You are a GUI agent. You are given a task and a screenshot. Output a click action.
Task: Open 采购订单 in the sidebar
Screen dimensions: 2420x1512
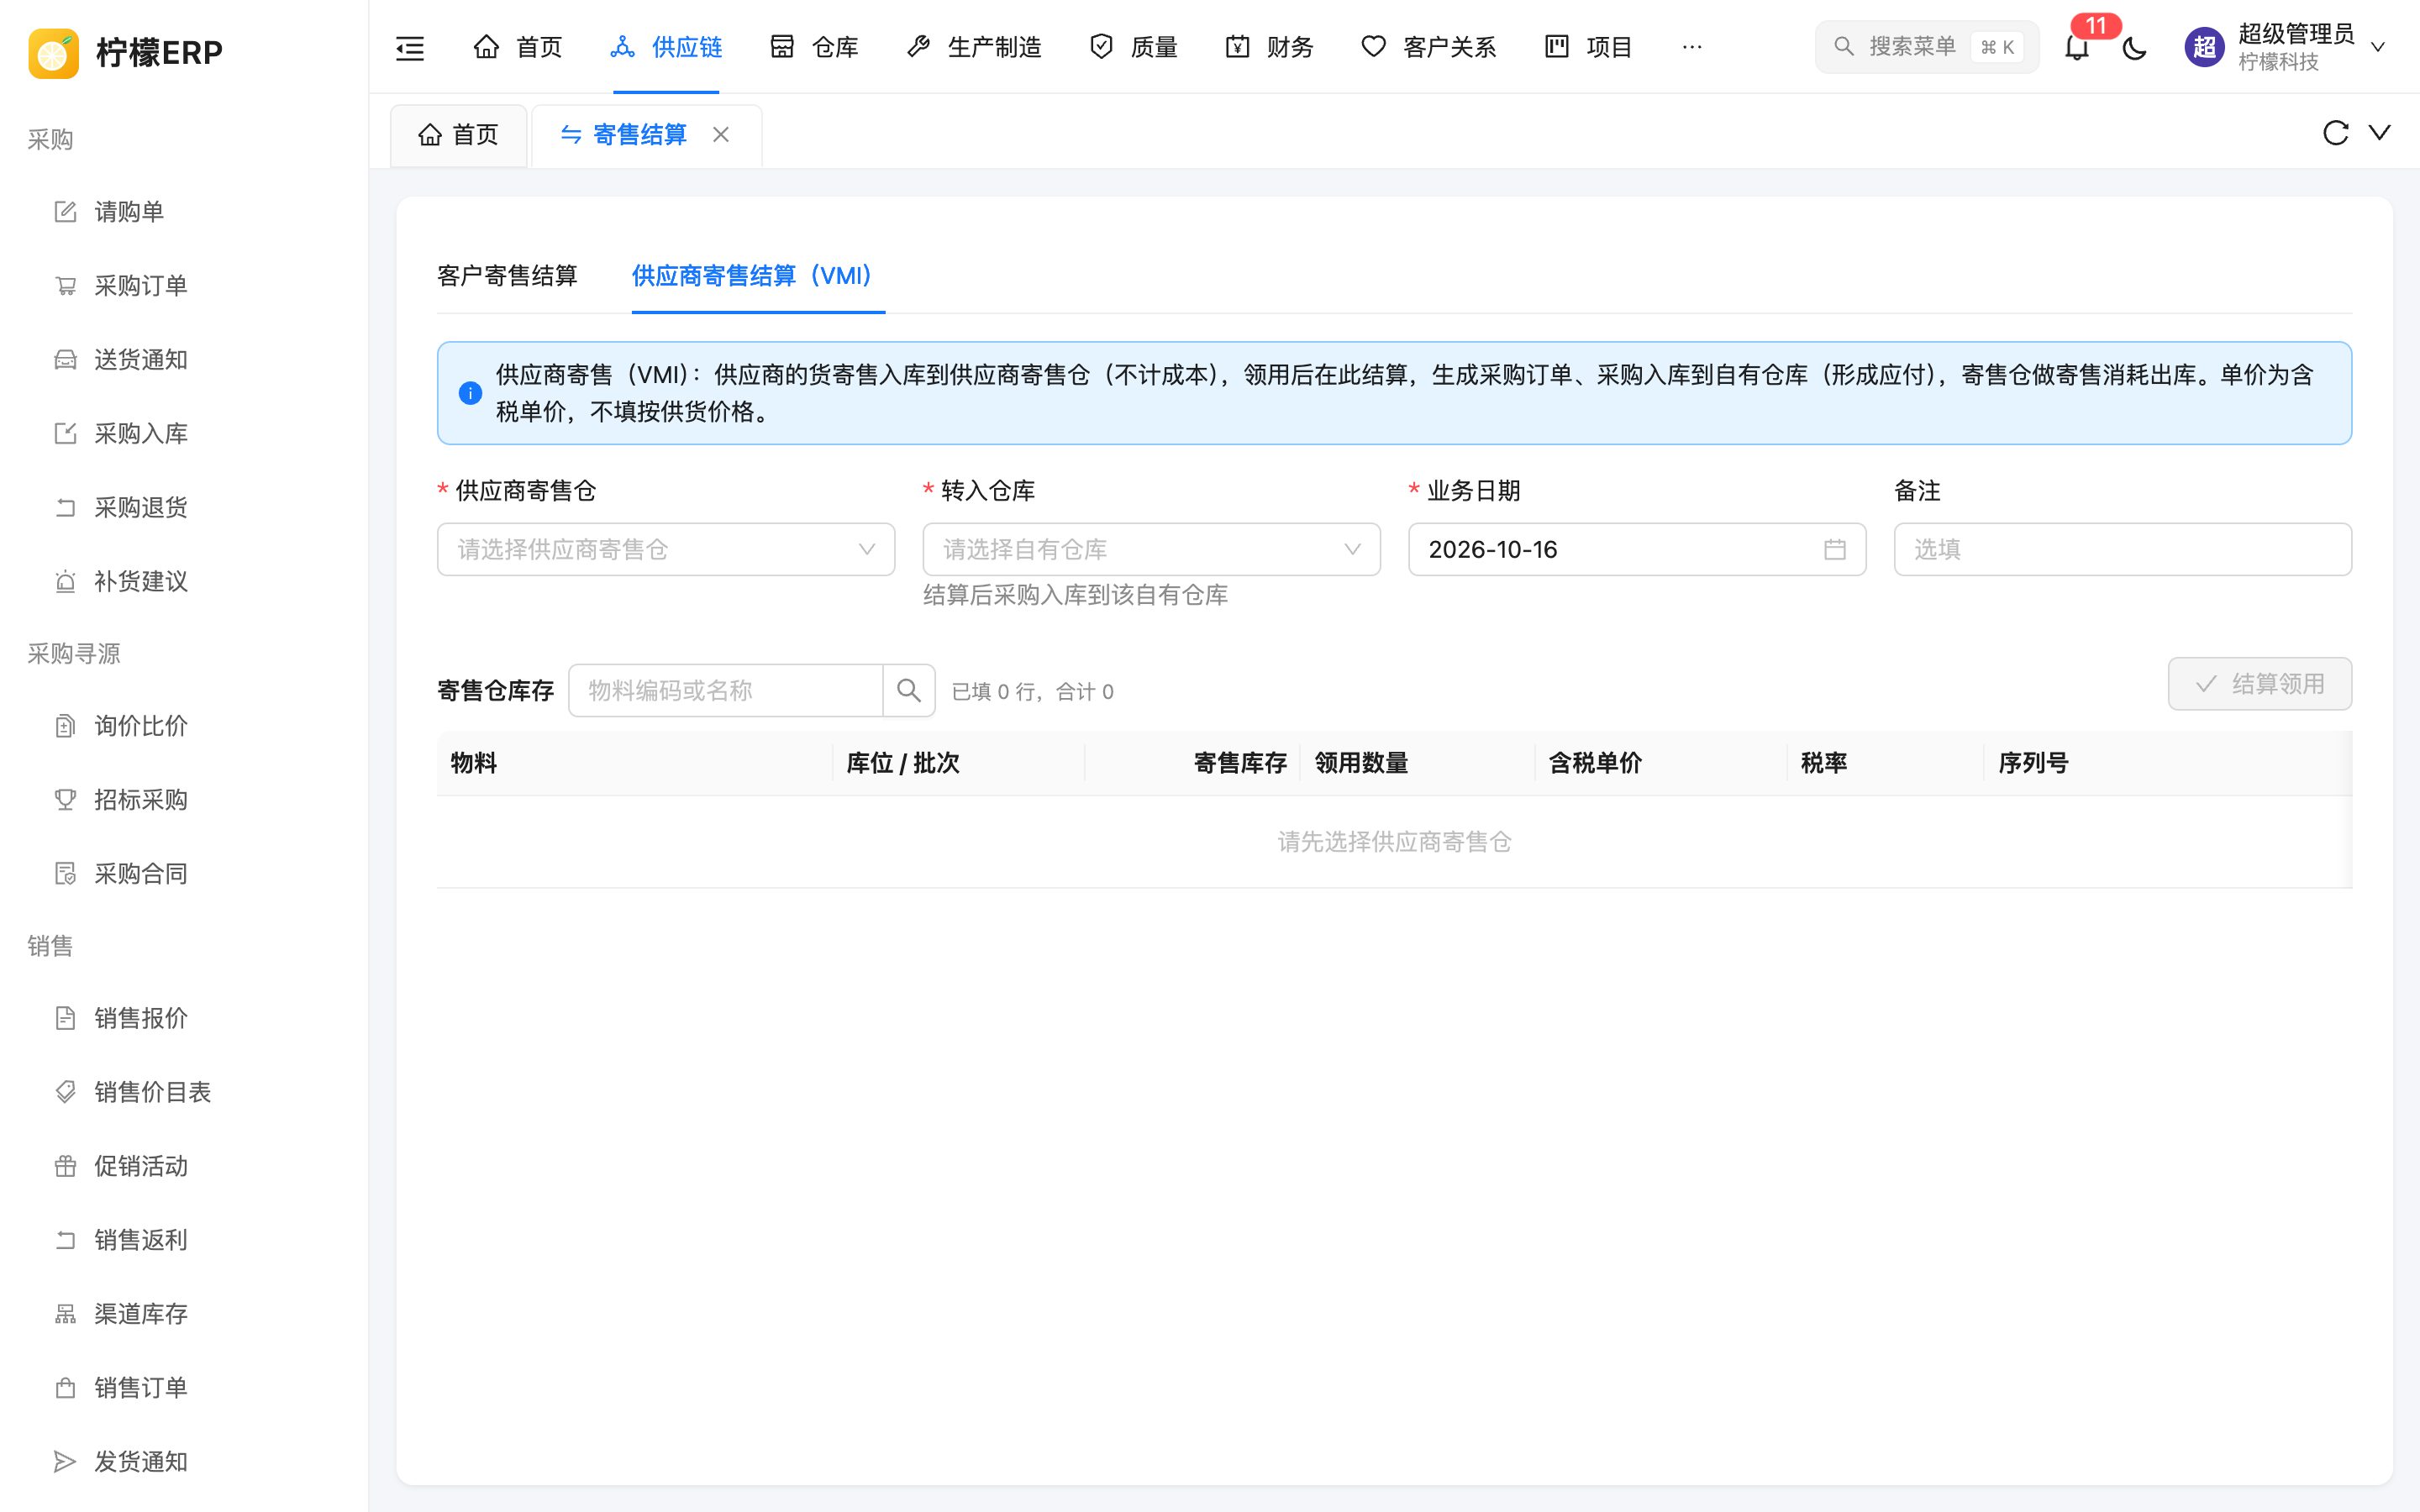[x=184, y=286]
